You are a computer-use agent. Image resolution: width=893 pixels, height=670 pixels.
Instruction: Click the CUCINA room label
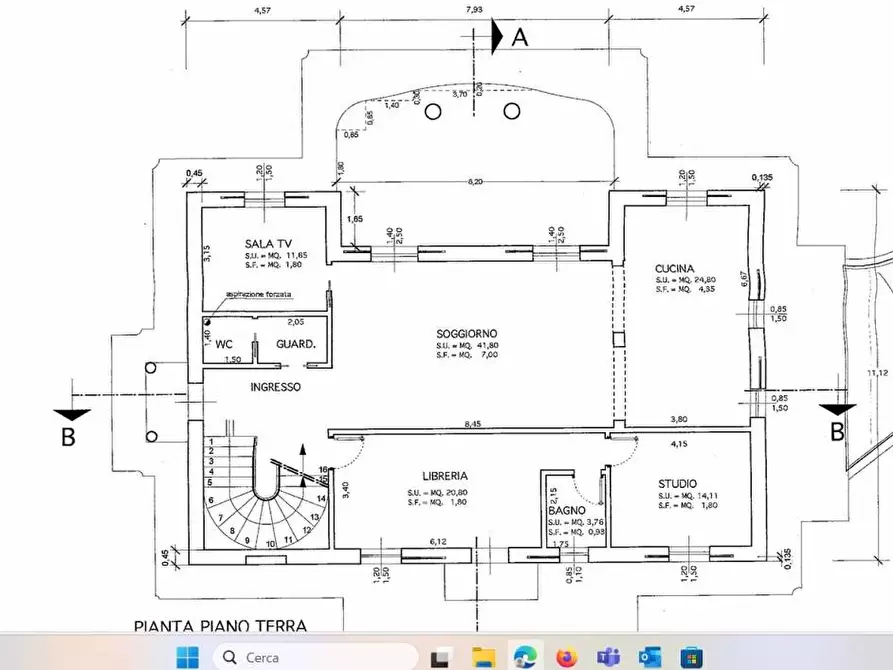click(675, 268)
